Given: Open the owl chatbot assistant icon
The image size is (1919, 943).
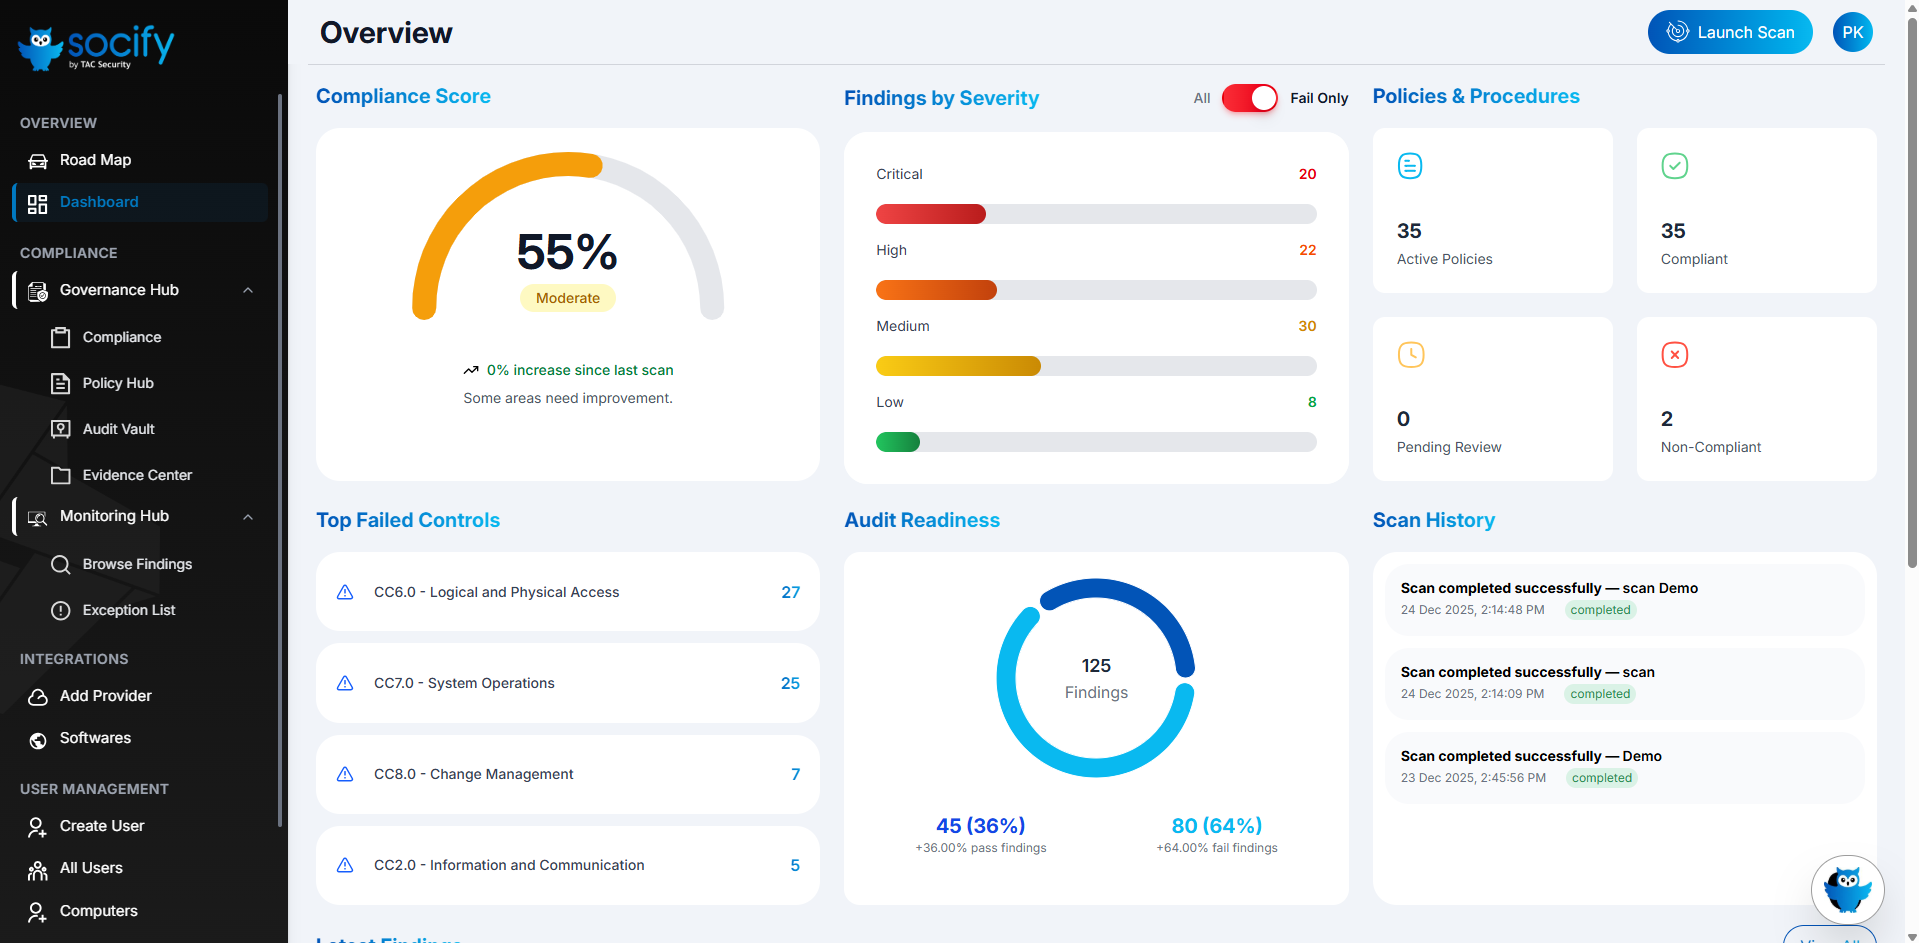Looking at the screenshot, I should click(x=1846, y=889).
